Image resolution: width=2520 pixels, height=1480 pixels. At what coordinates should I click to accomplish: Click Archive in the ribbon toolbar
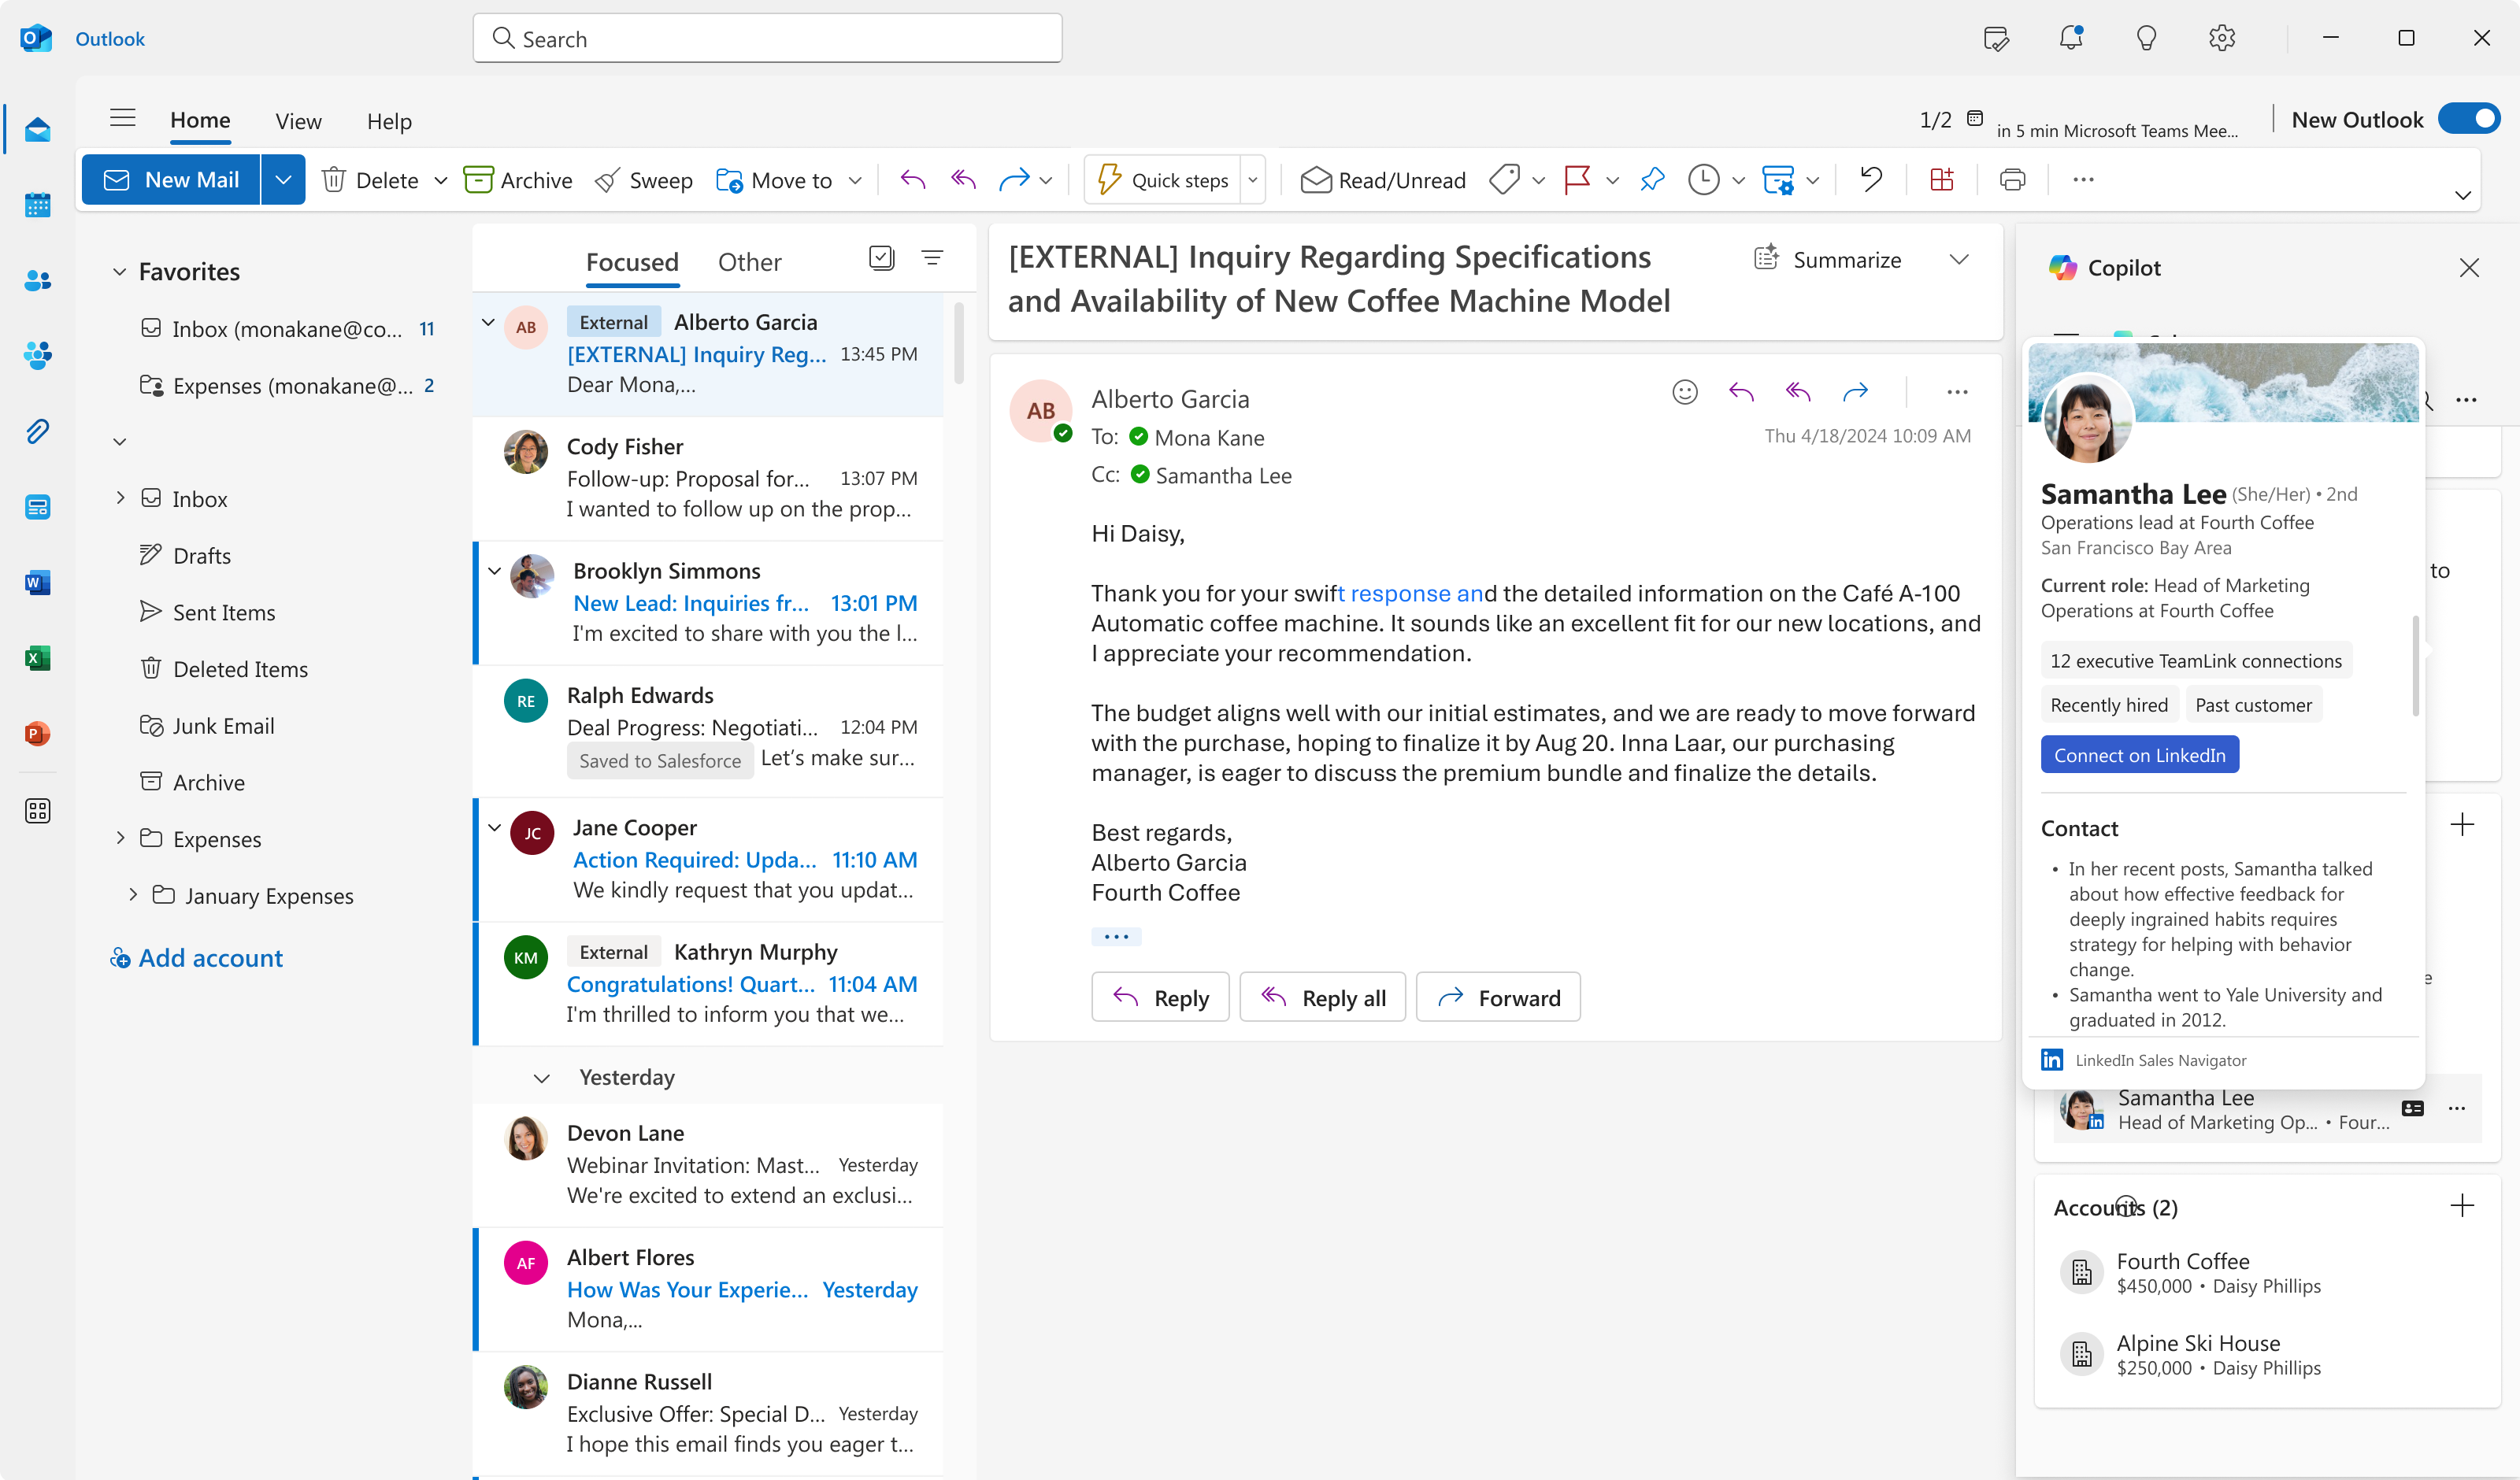tap(518, 180)
